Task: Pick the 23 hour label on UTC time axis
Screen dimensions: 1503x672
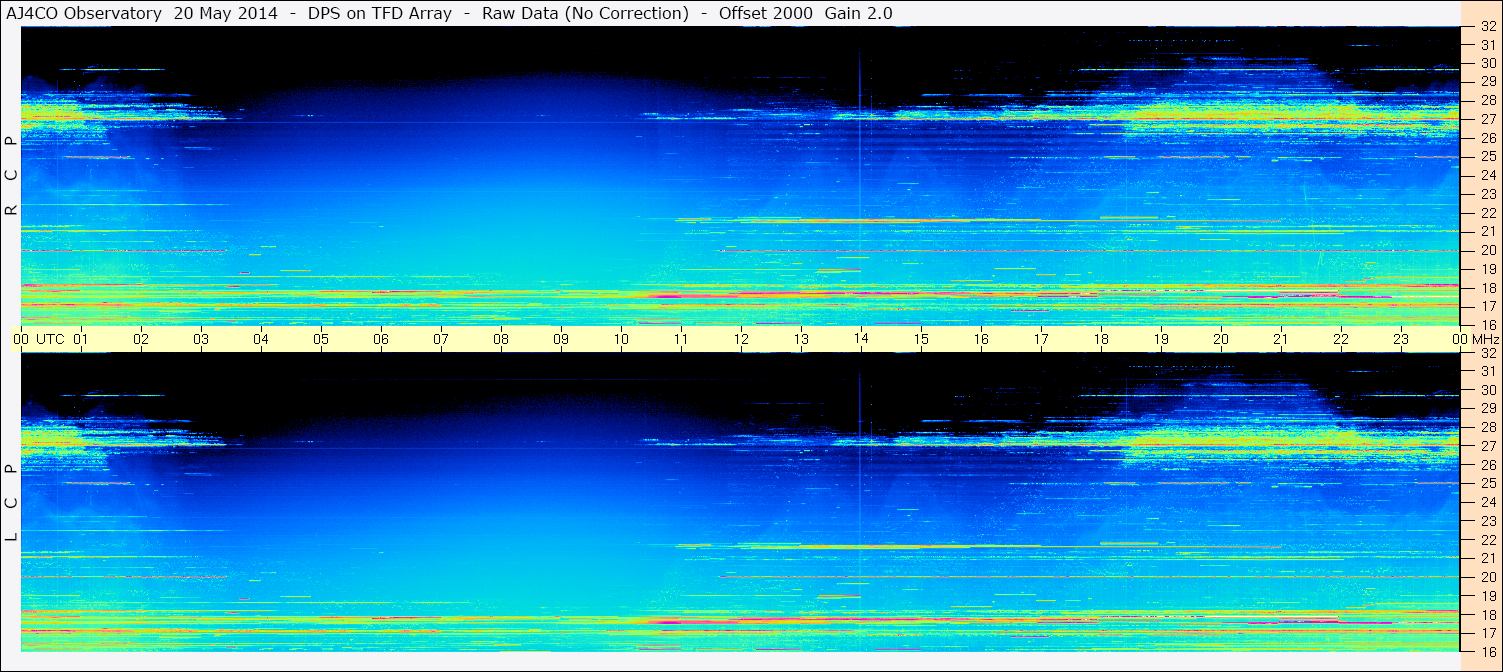Action: [x=1401, y=339]
